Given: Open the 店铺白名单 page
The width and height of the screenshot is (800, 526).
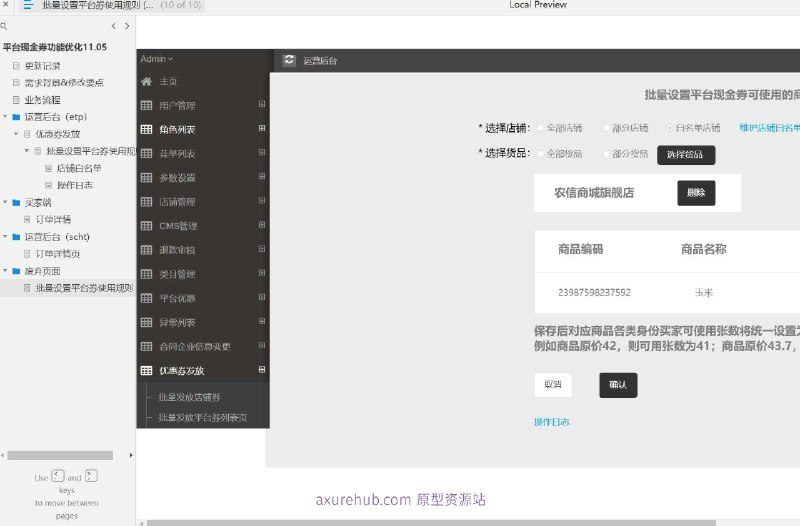Looking at the screenshot, I should pyautogui.click(x=79, y=168).
